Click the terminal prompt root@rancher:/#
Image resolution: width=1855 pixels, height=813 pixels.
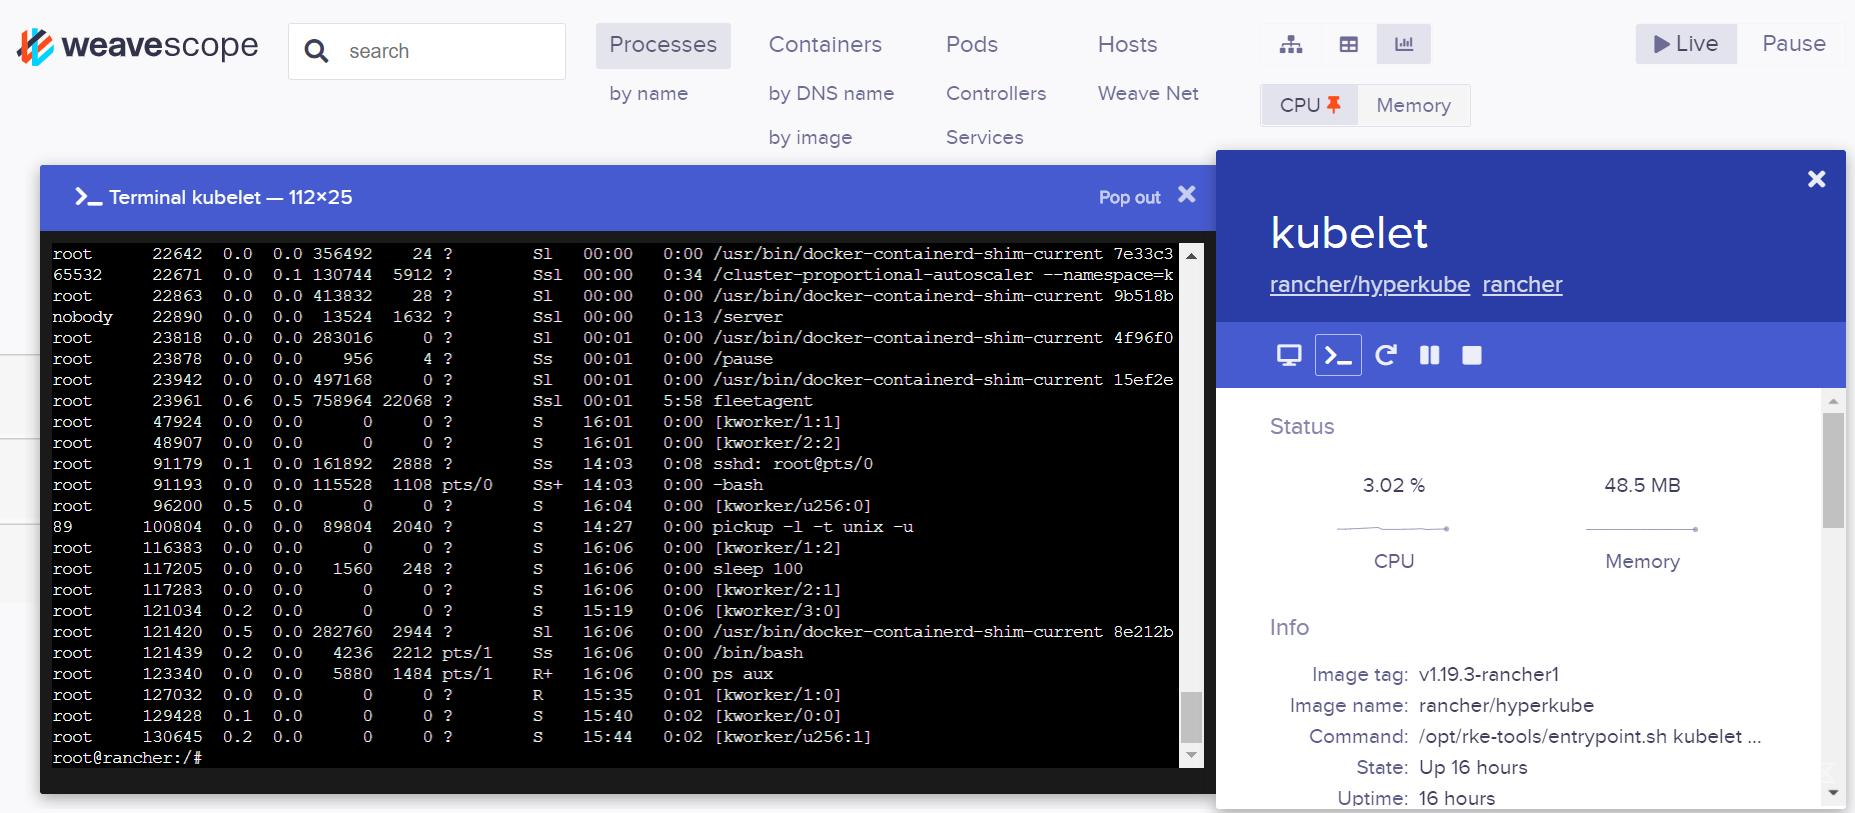click(128, 758)
